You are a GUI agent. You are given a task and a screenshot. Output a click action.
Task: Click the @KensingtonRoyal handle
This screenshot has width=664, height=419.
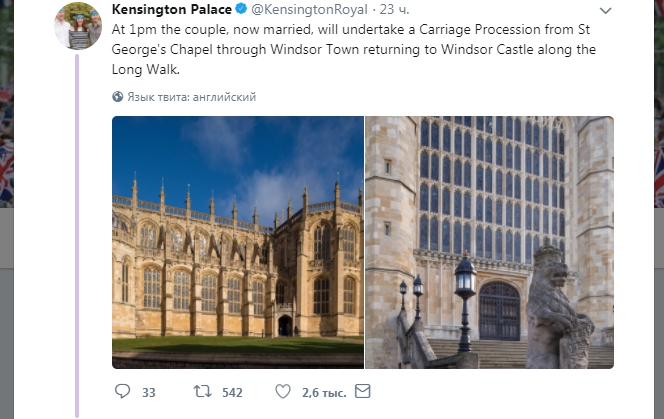pos(309,9)
